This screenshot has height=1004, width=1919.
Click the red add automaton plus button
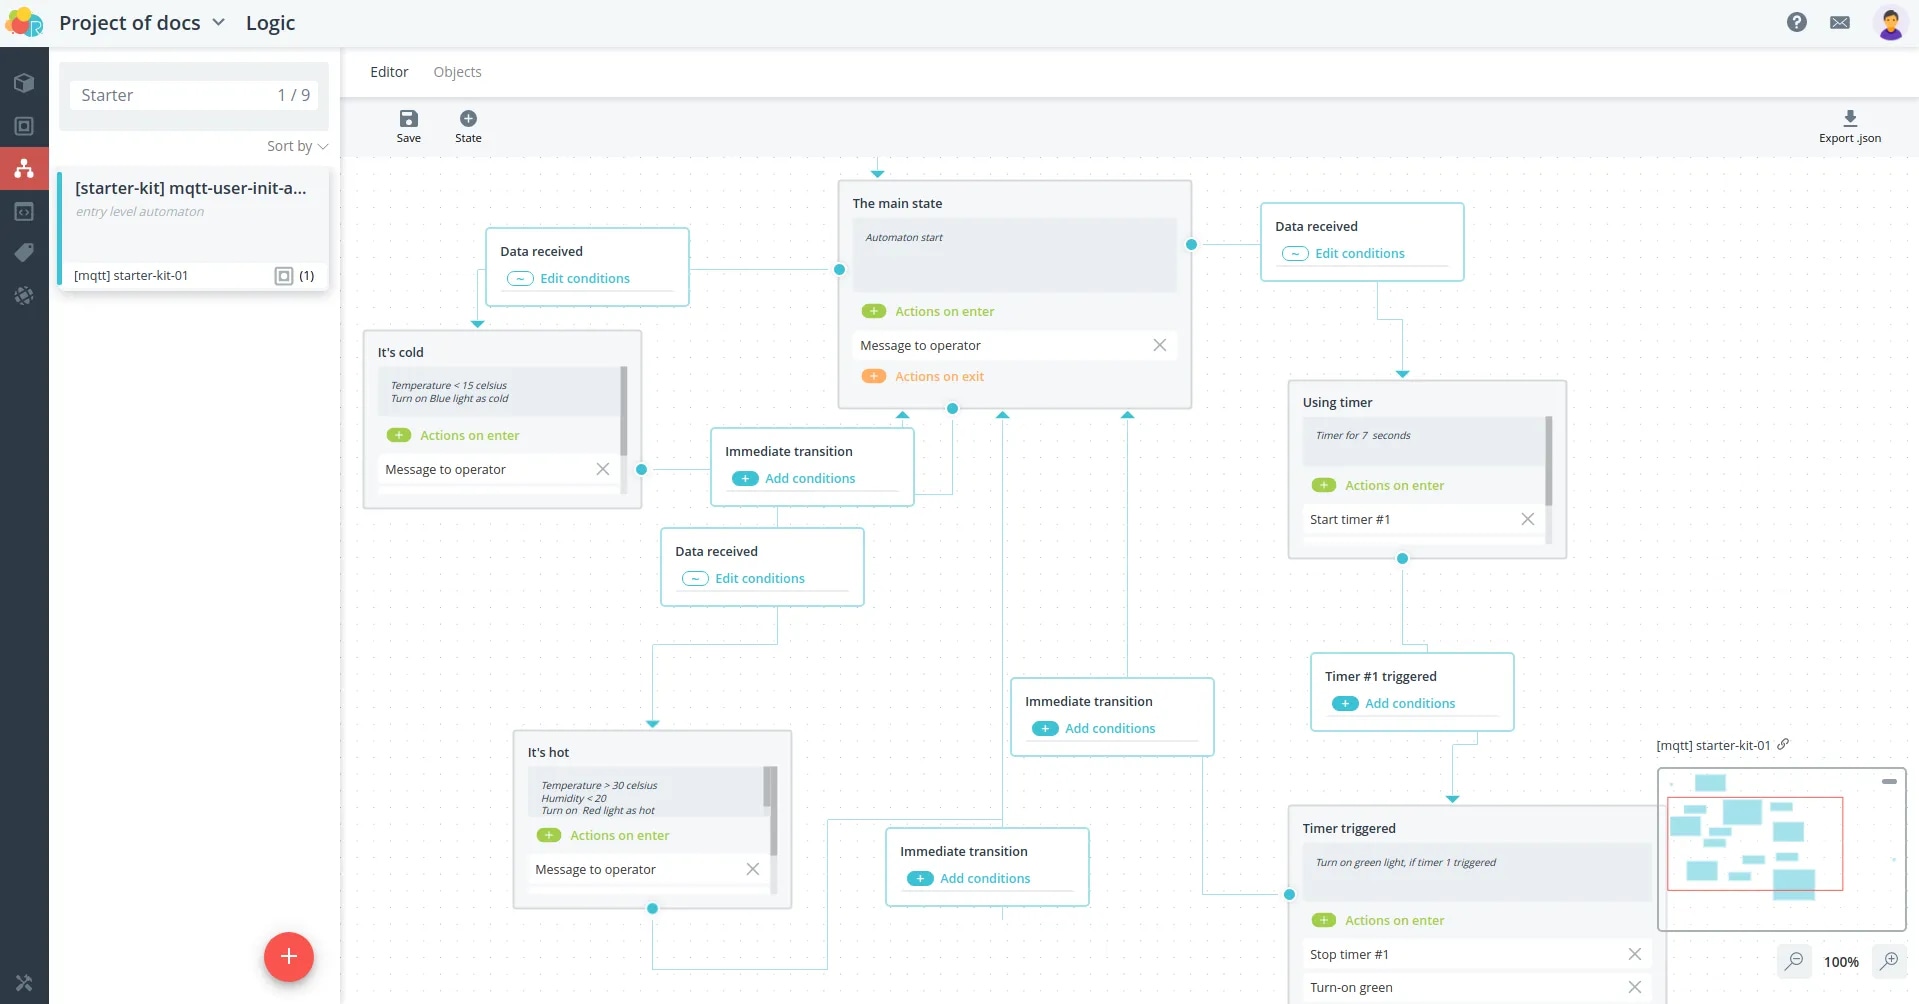point(289,957)
